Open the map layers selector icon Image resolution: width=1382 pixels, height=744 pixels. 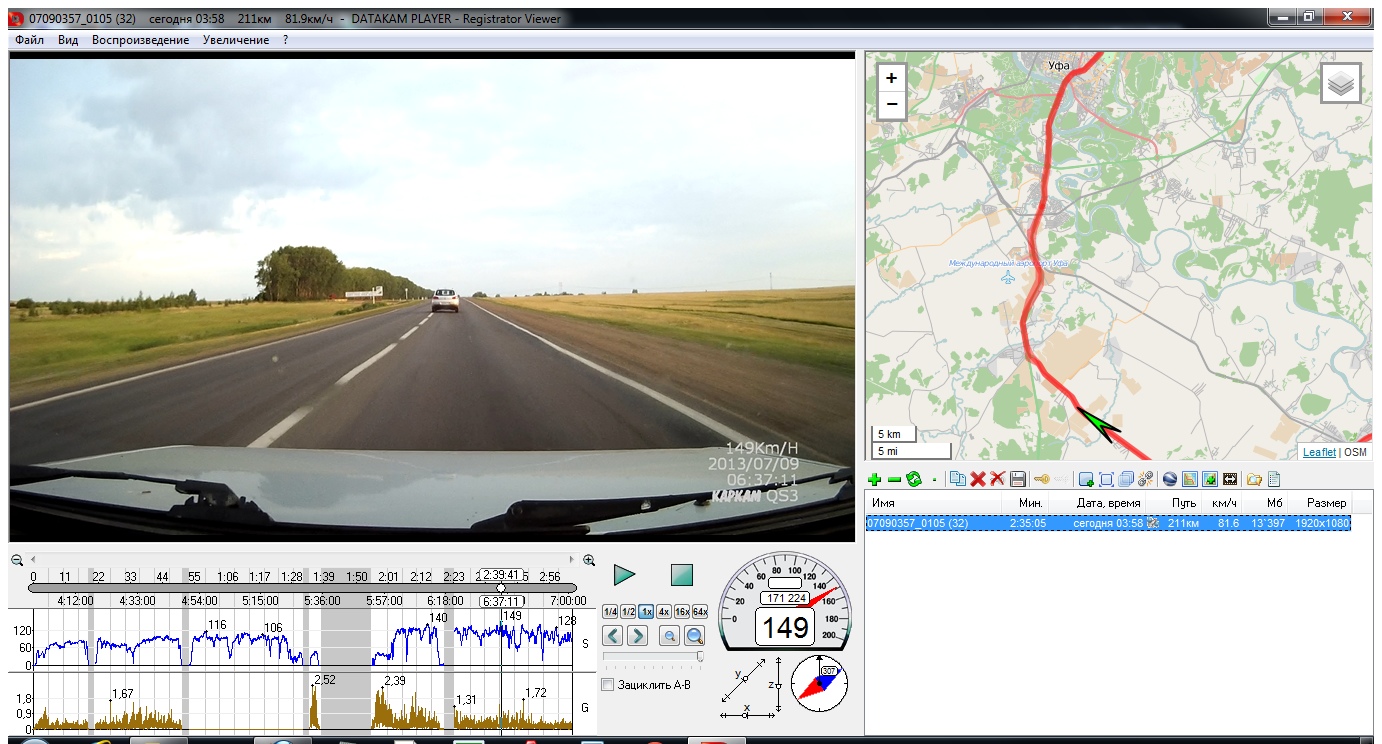click(1341, 84)
